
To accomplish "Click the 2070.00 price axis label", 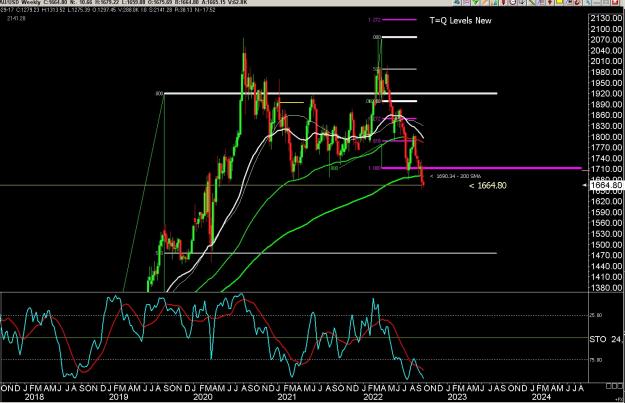I will tap(606, 40).
